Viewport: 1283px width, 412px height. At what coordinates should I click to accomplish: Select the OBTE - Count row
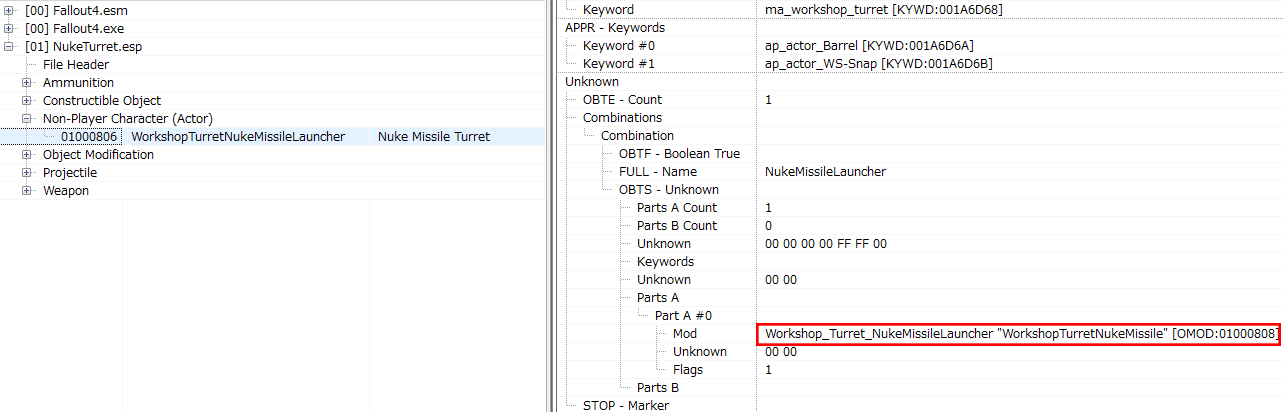pos(622,99)
